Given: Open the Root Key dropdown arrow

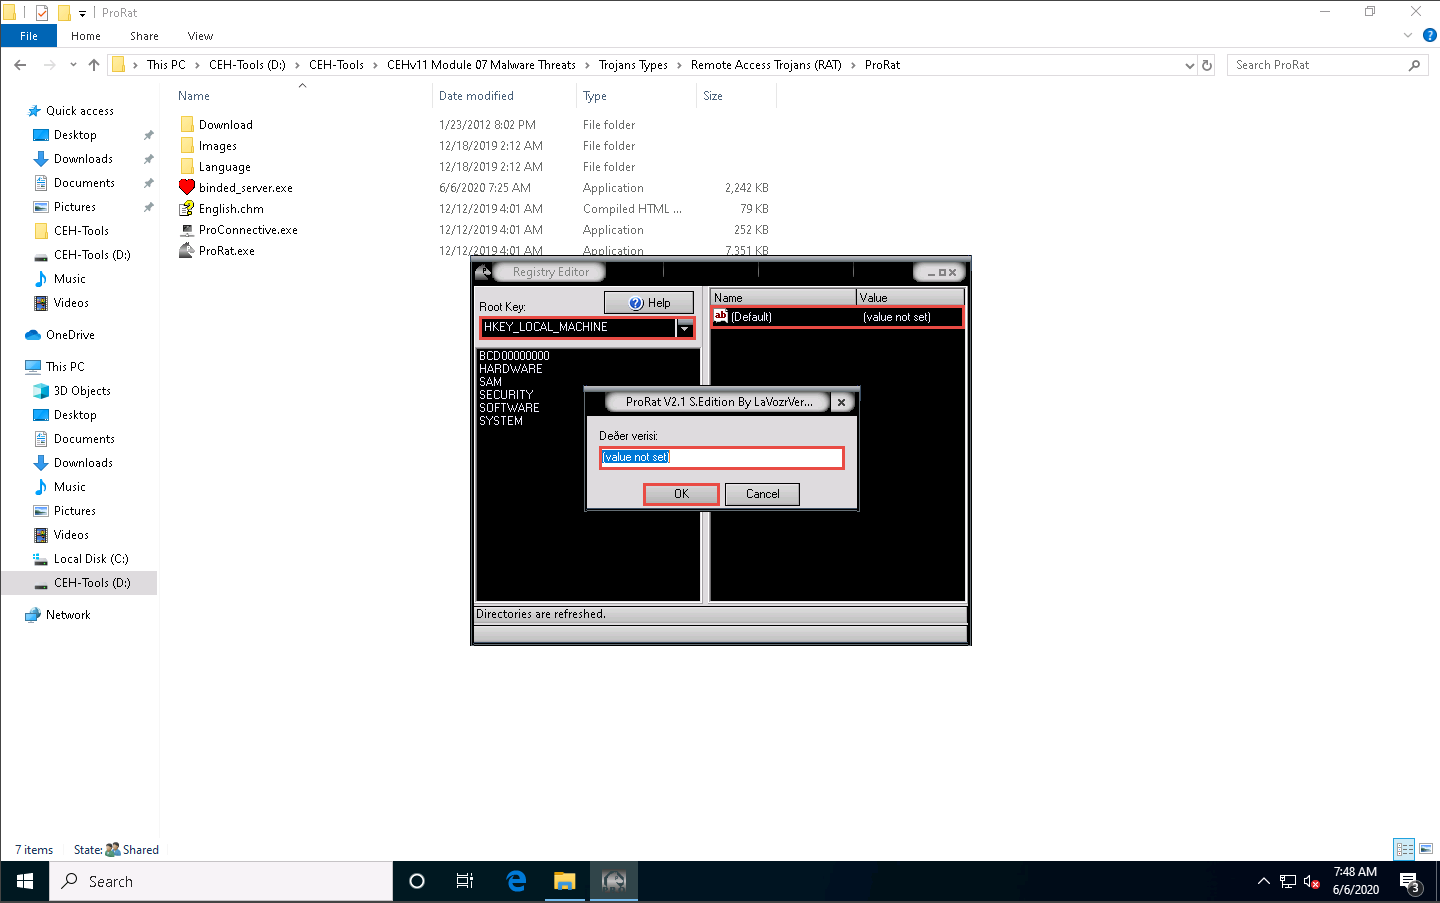Looking at the screenshot, I should (685, 328).
